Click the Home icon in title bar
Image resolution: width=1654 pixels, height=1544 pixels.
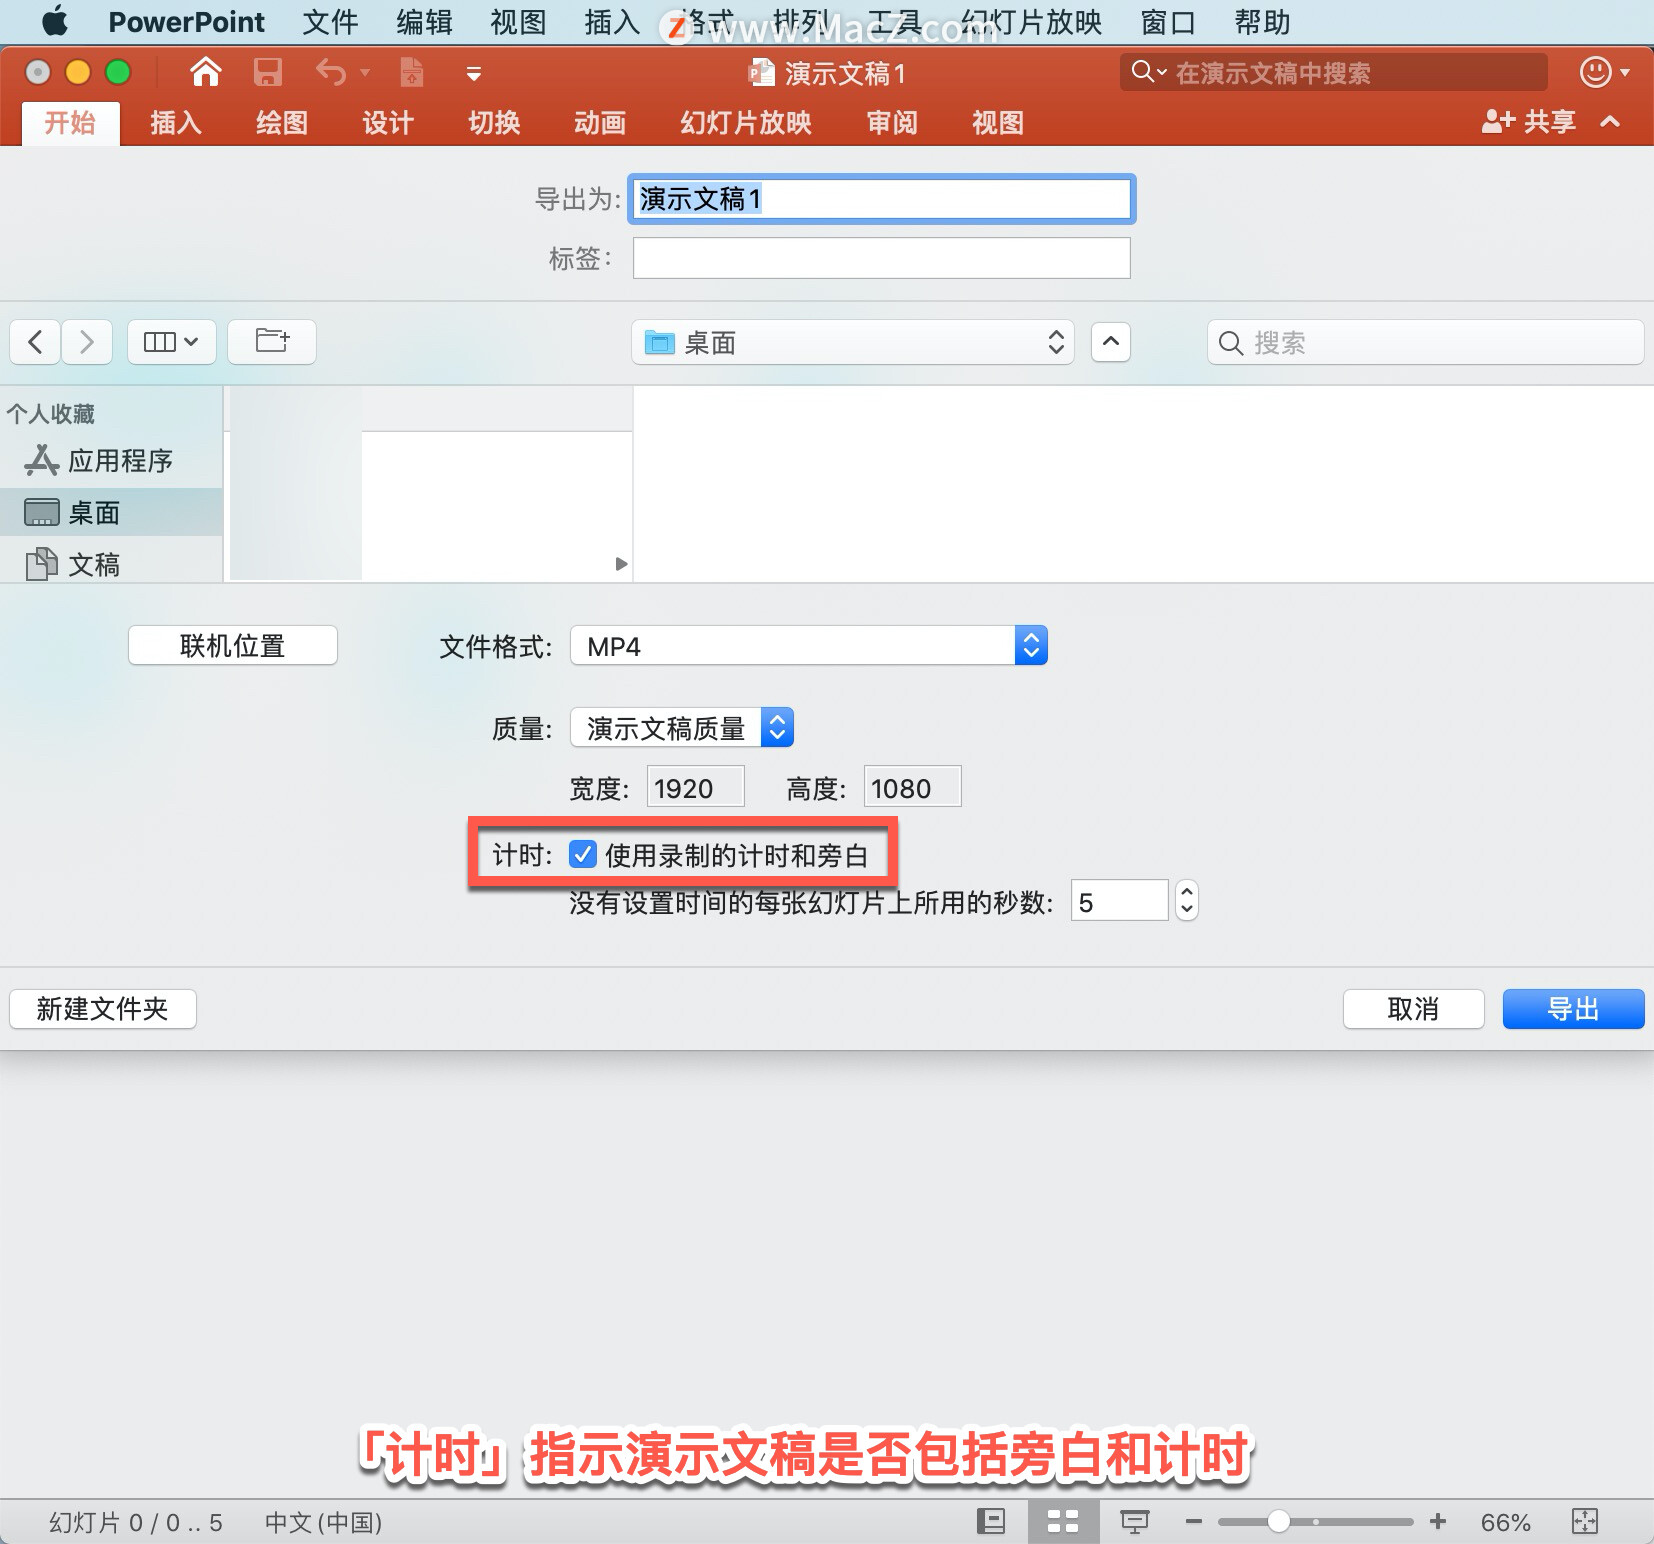click(206, 72)
